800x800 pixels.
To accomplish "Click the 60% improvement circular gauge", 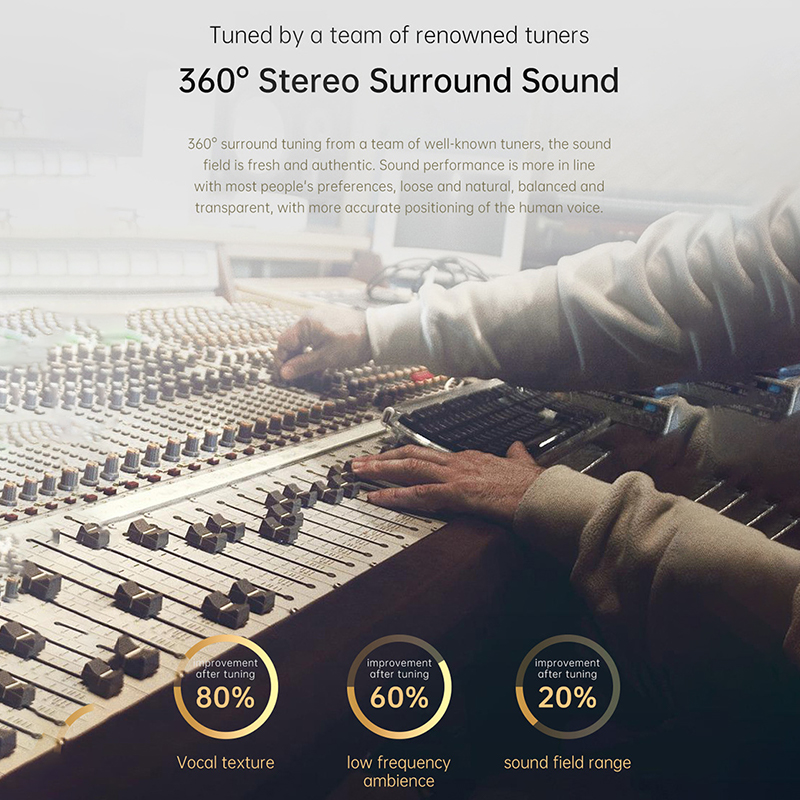I will (x=399, y=688).
